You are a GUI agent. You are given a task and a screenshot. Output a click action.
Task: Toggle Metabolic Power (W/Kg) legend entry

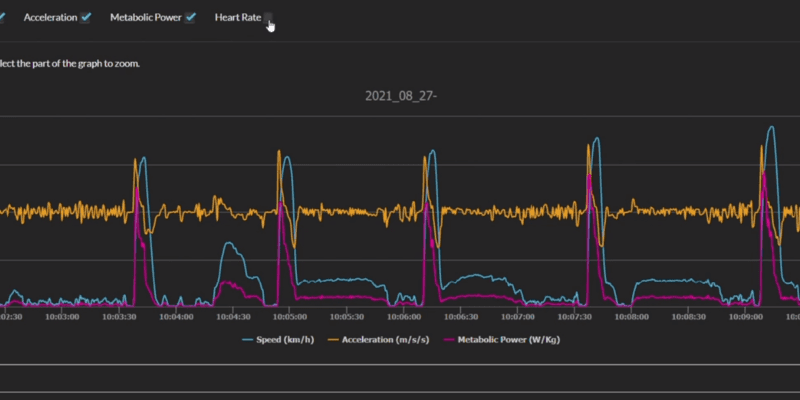coord(505,340)
